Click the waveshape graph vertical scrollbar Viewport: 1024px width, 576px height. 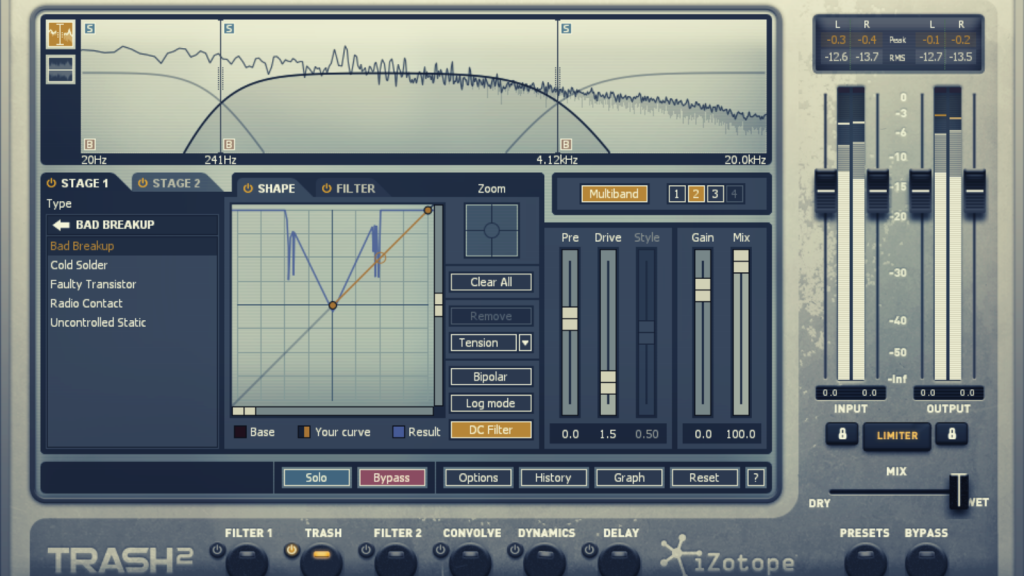point(438,306)
